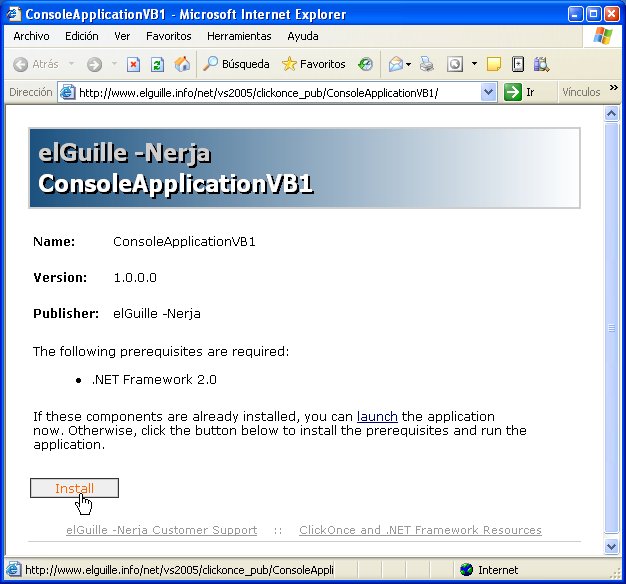Follow the launch link

click(377, 416)
